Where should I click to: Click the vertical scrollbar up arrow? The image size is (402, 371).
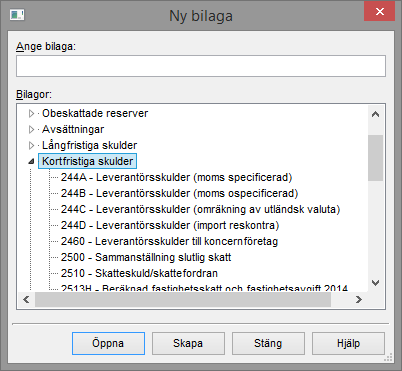pyautogui.click(x=375, y=114)
